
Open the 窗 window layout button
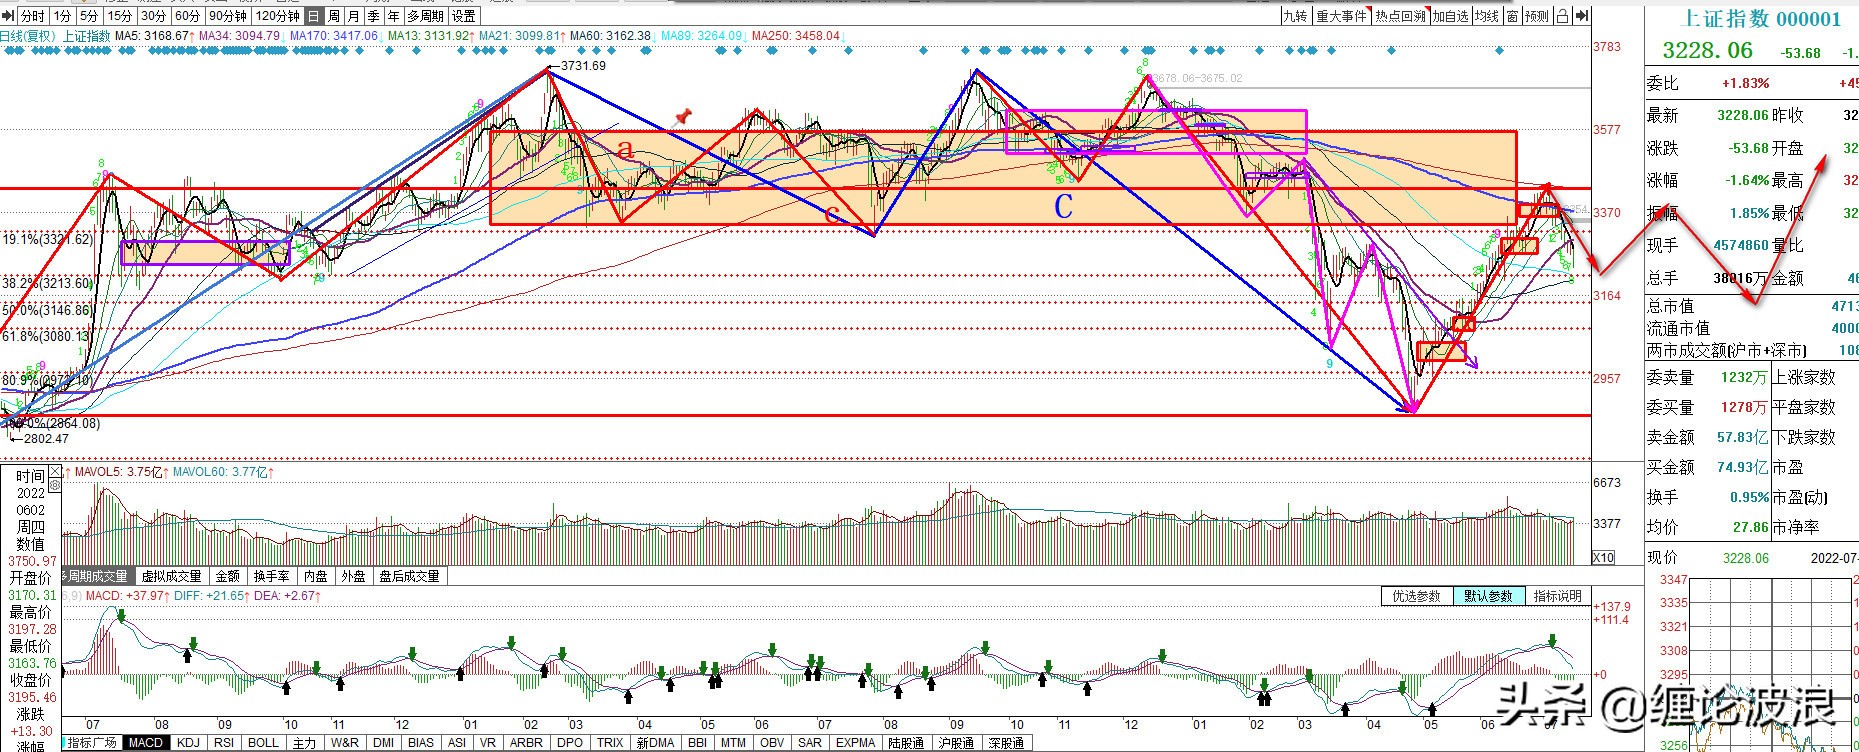1512,16
